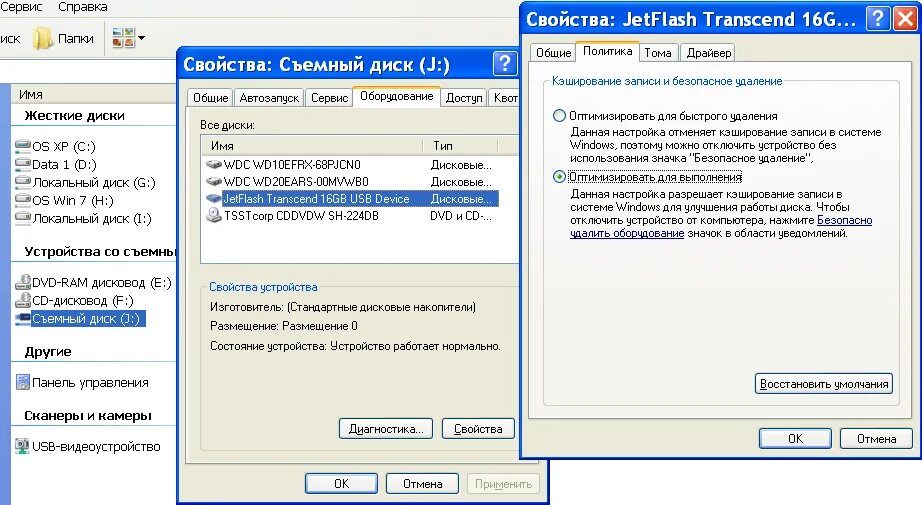Switch to Драйвер tab
Screen dimensions: 922x505
click(x=709, y=52)
